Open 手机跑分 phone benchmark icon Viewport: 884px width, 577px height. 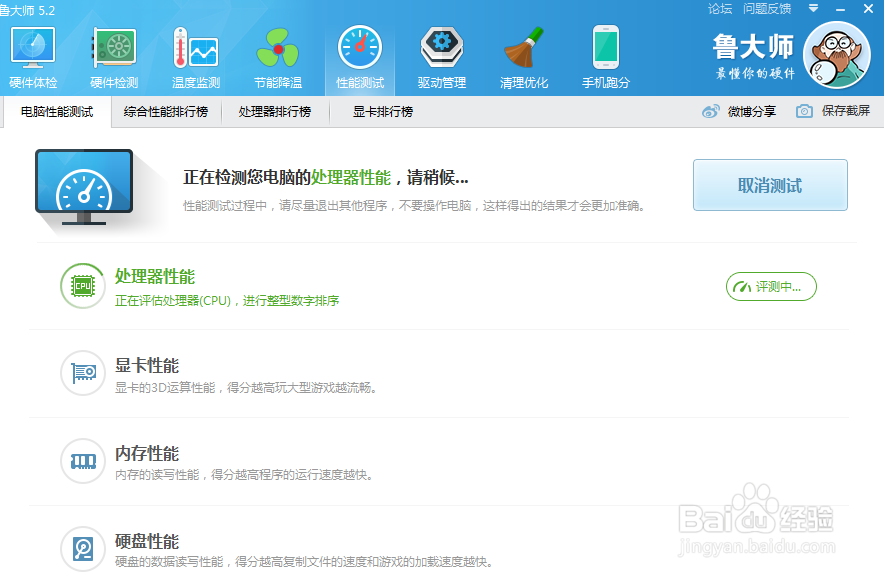[x=606, y=47]
